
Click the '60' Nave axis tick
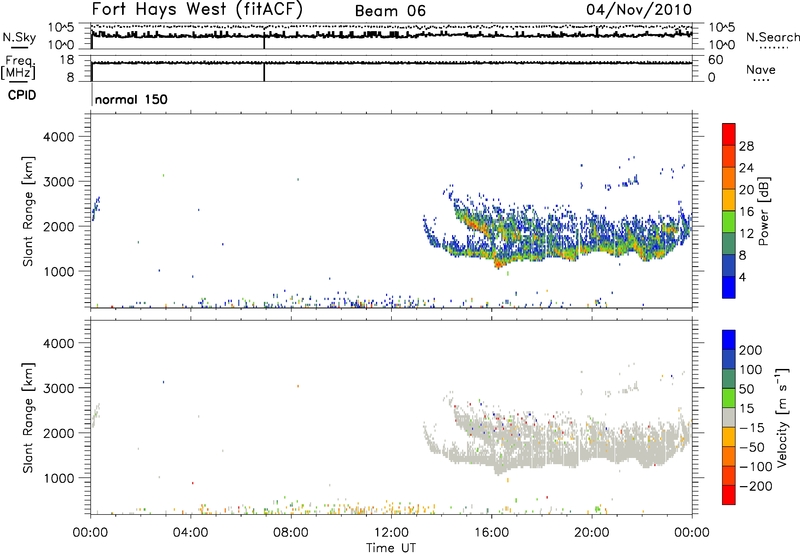pyautogui.click(x=716, y=60)
